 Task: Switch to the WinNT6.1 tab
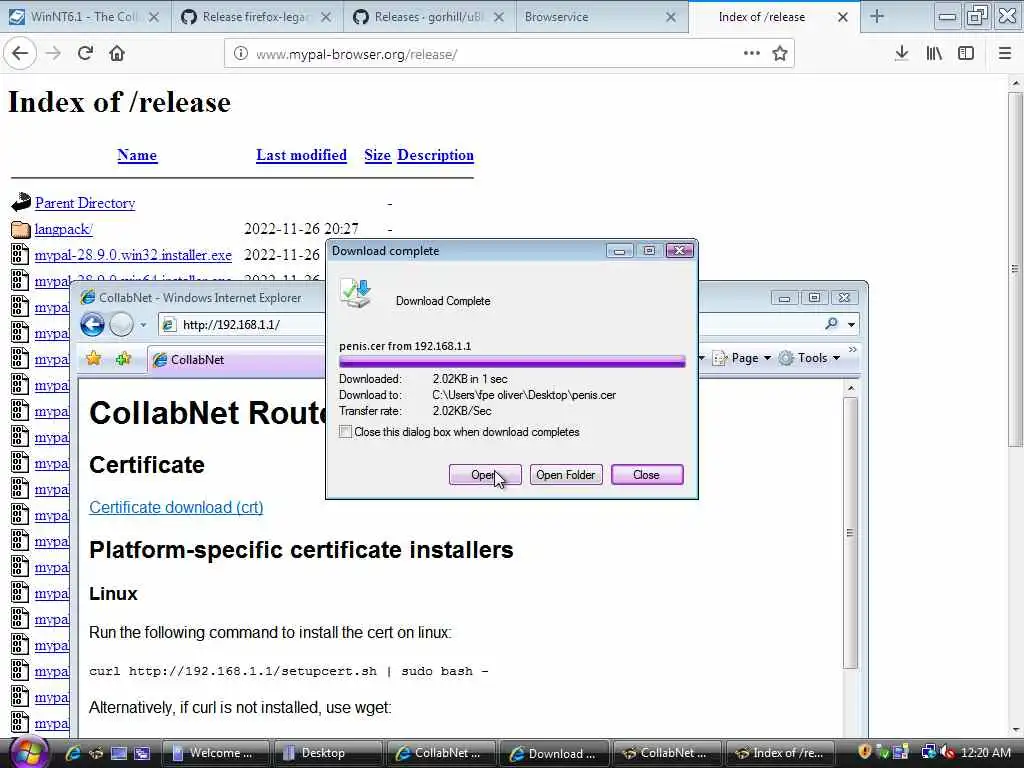click(x=86, y=17)
